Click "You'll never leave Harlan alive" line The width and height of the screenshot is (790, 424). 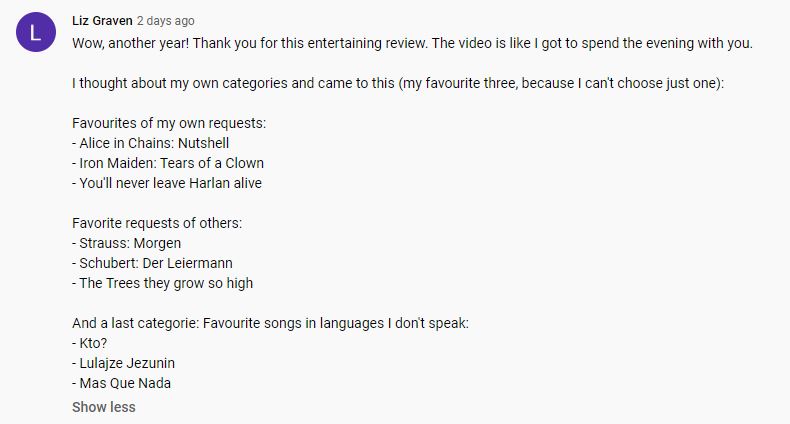[x=167, y=183]
